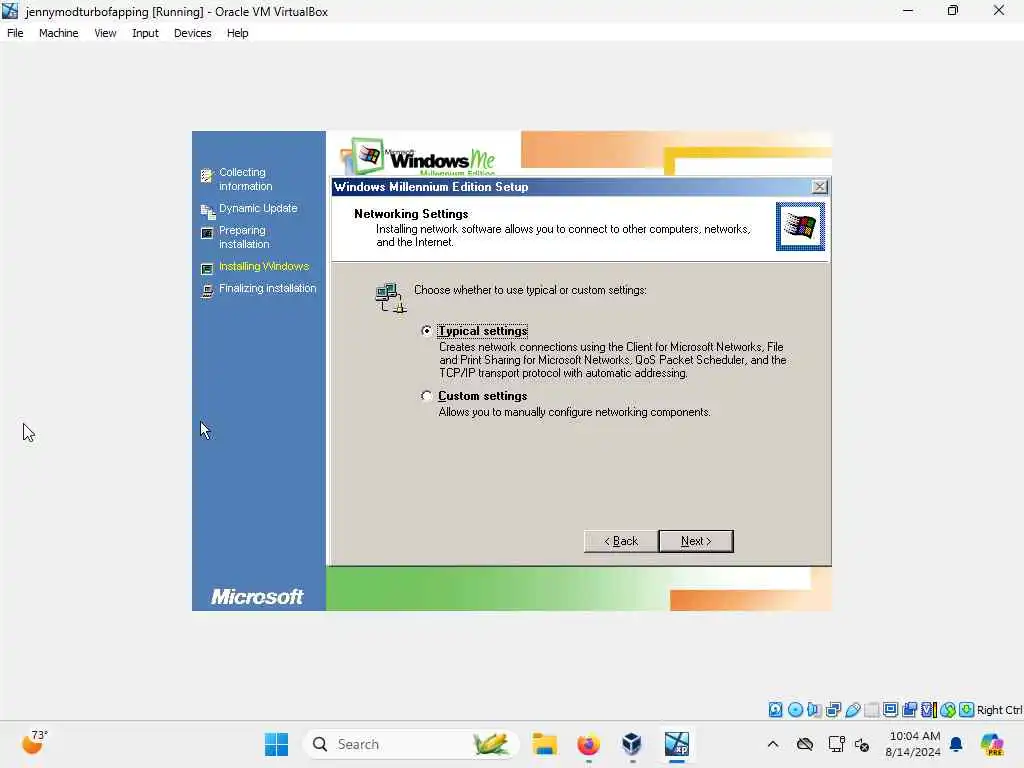Viewport: 1024px width, 768px height.
Task: Open the Copilot preview icon
Action: point(992,744)
